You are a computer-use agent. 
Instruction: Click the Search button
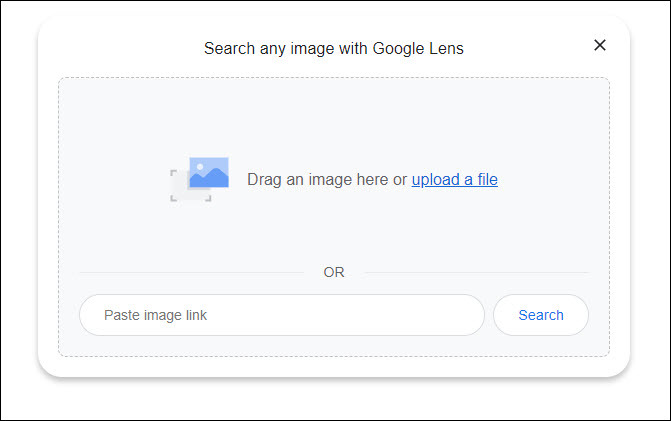(x=541, y=315)
